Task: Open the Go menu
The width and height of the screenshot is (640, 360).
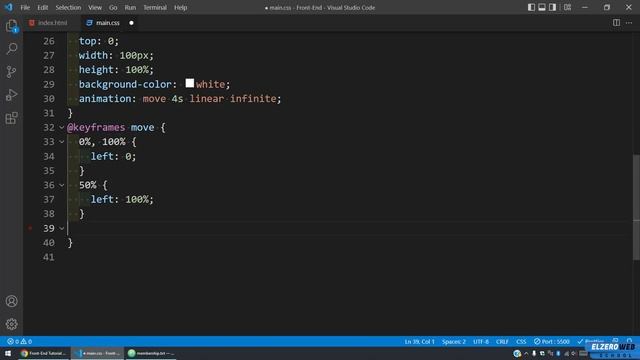Action: 113,7
